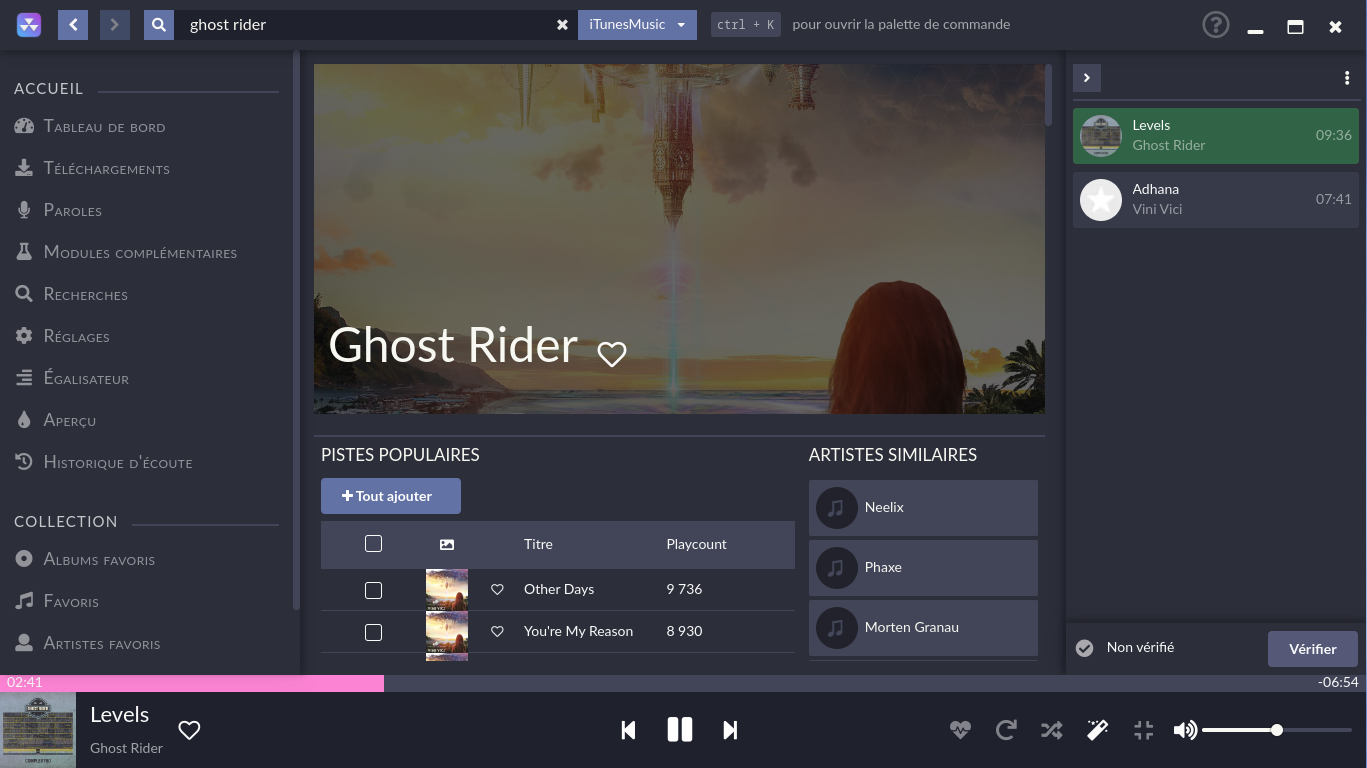Go to Téléchargements in the sidebar
The height and width of the screenshot is (768, 1367).
coord(106,169)
